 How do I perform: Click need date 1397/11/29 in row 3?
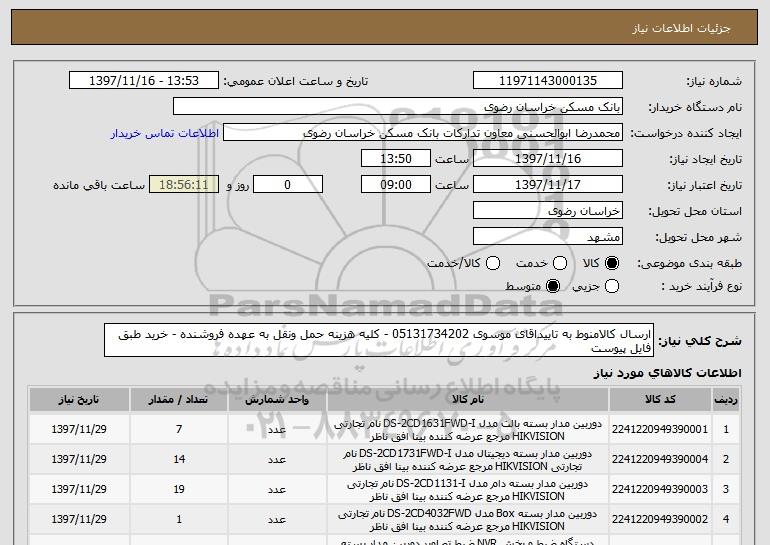[x=79, y=489]
